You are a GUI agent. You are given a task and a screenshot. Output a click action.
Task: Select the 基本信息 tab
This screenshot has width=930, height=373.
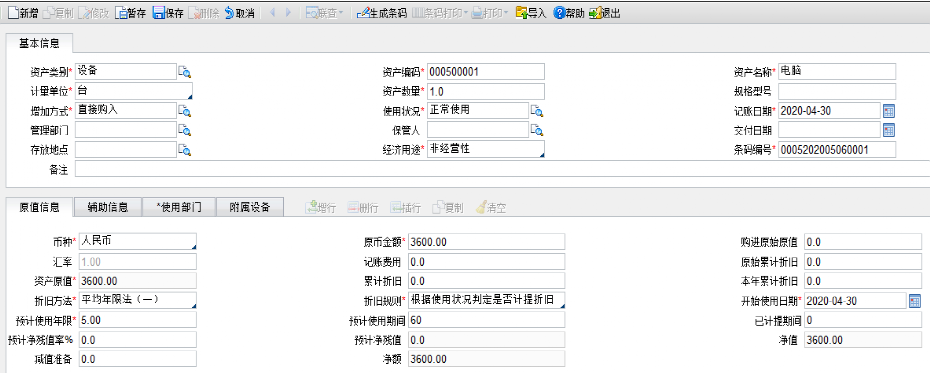click(39, 43)
